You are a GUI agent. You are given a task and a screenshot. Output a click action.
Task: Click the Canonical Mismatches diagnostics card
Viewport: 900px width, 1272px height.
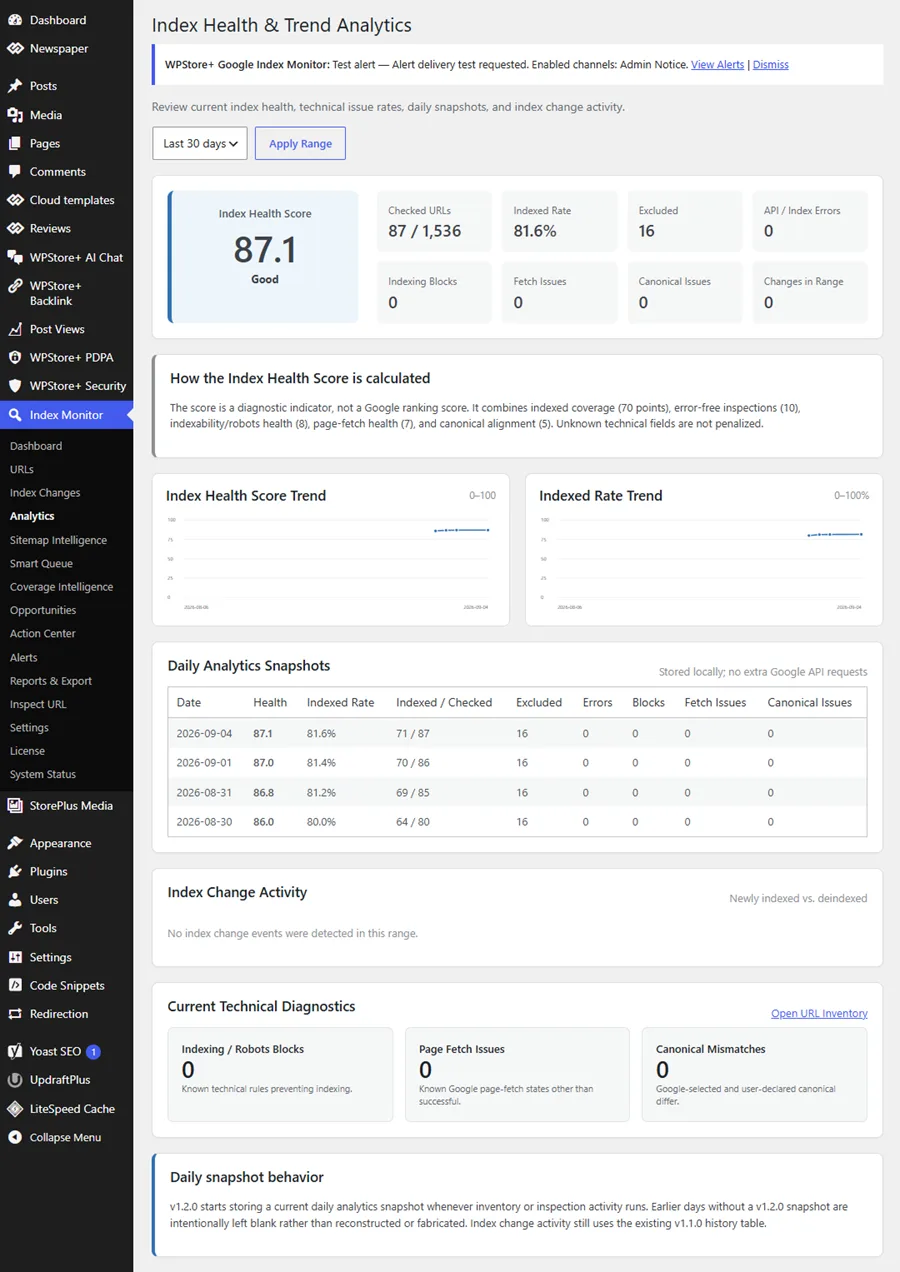(754, 1074)
